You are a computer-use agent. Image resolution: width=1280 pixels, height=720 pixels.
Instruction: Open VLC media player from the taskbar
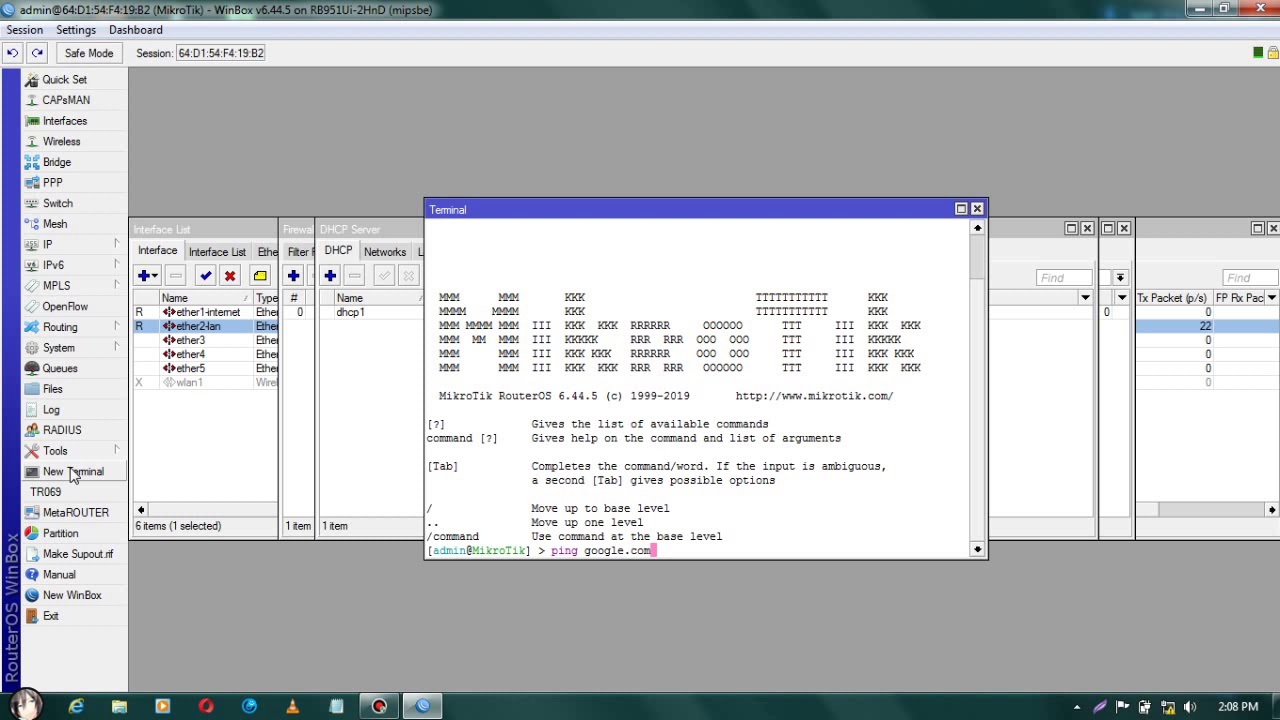pyautogui.click(x=292, y=706)
